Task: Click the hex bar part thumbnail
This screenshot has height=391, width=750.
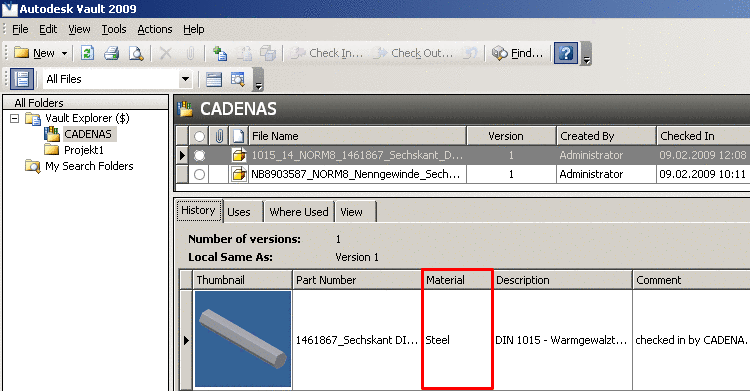Action: point(243,339)
